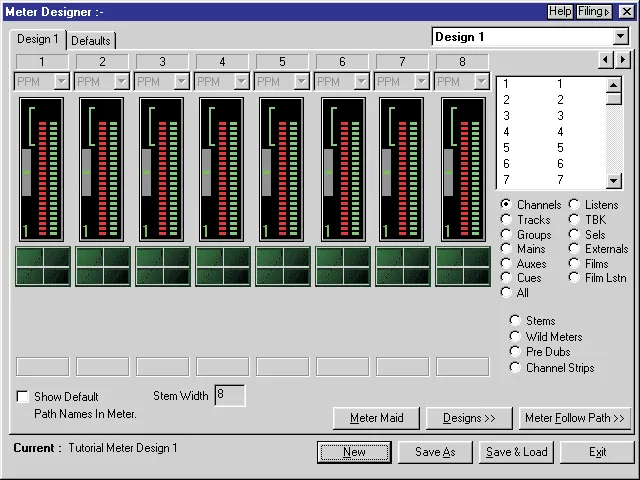Click the meter preview under column 5
This screenshot has width=640, height=480.
[x=282, y=169]
